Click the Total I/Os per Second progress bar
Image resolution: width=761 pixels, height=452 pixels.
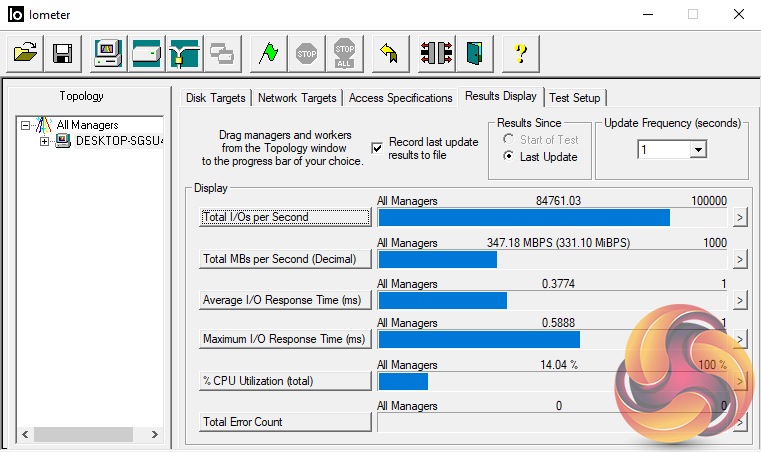pyautogui.click(x=552, y=218)
